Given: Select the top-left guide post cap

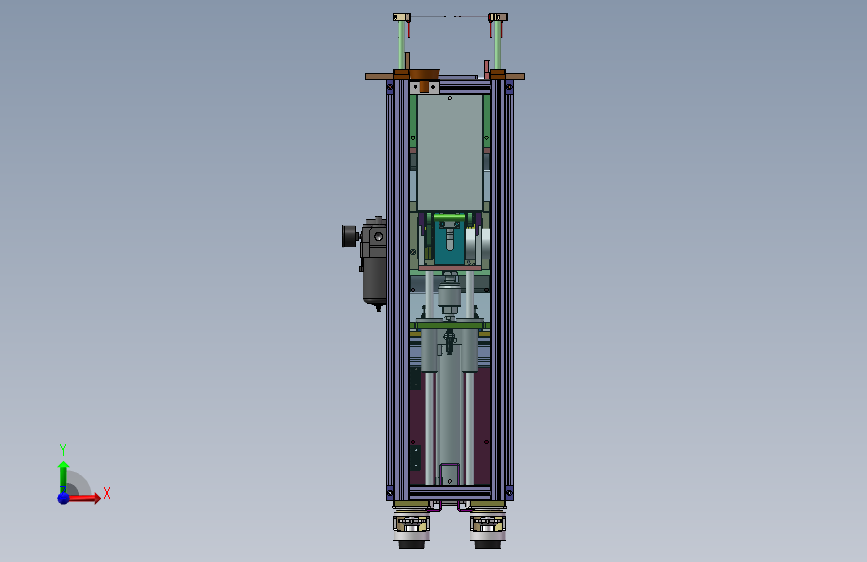Looking at the screenshot, I should 402,17.
